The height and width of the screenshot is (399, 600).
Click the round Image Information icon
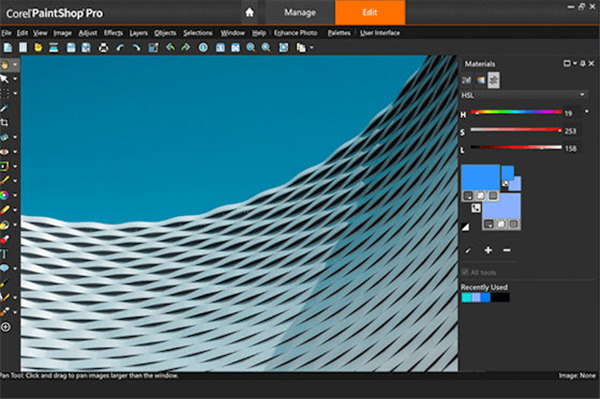pyautogui.click(x=203, y=47)
